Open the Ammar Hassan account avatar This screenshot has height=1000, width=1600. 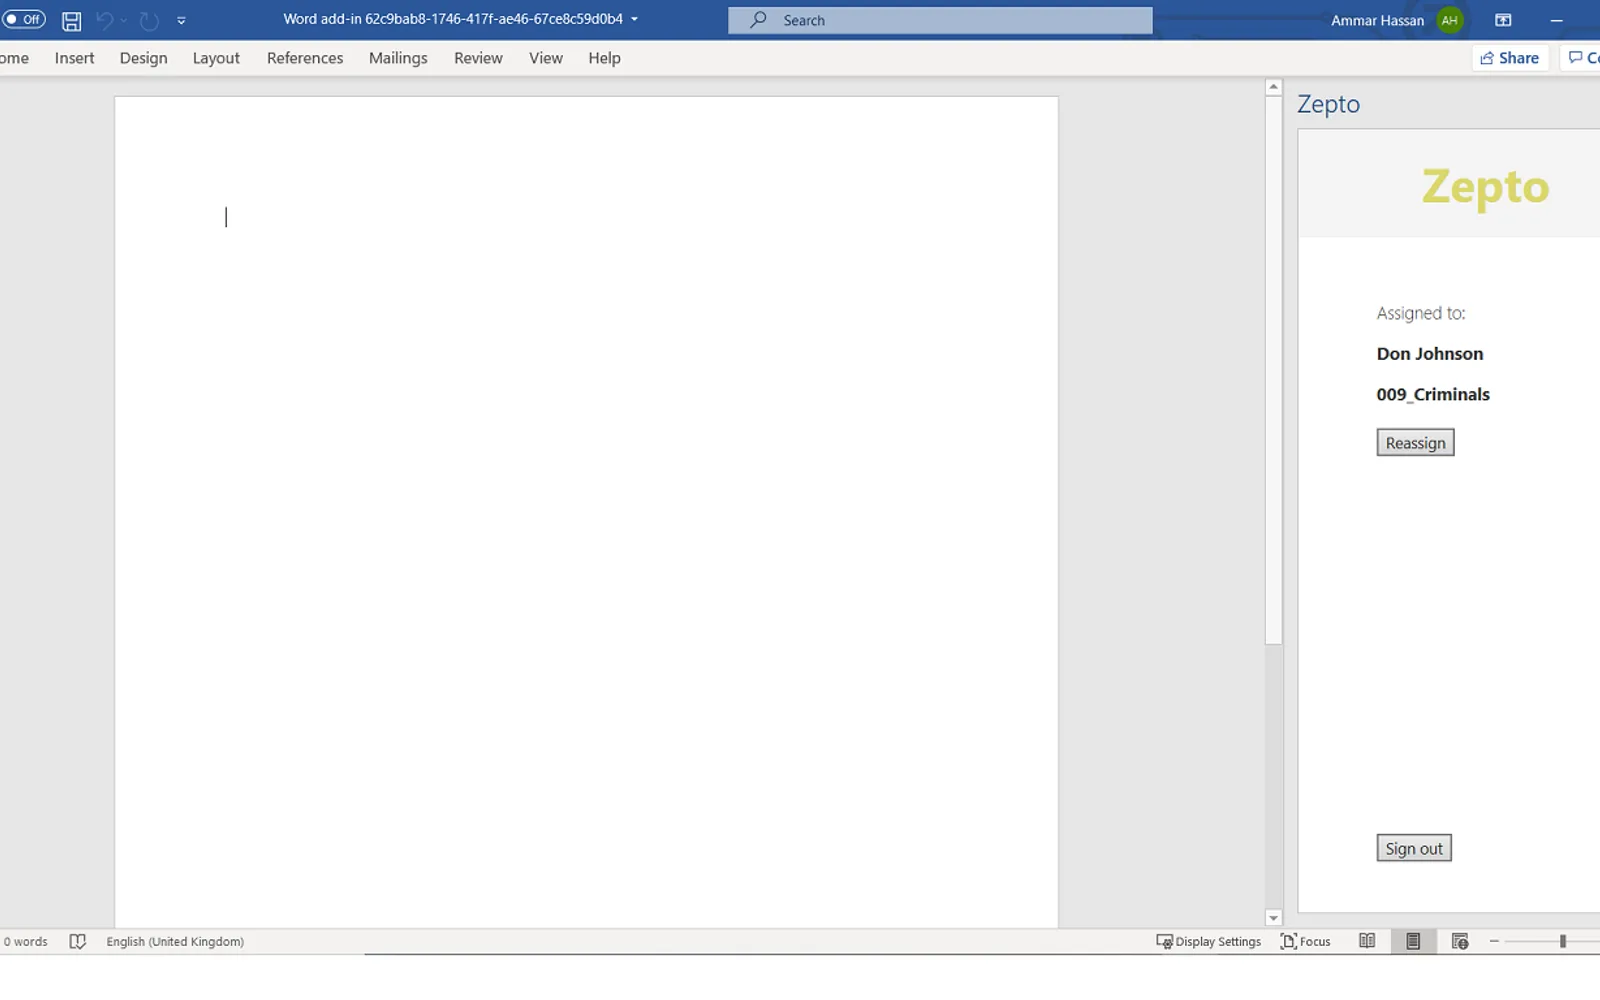[1449, 20]
